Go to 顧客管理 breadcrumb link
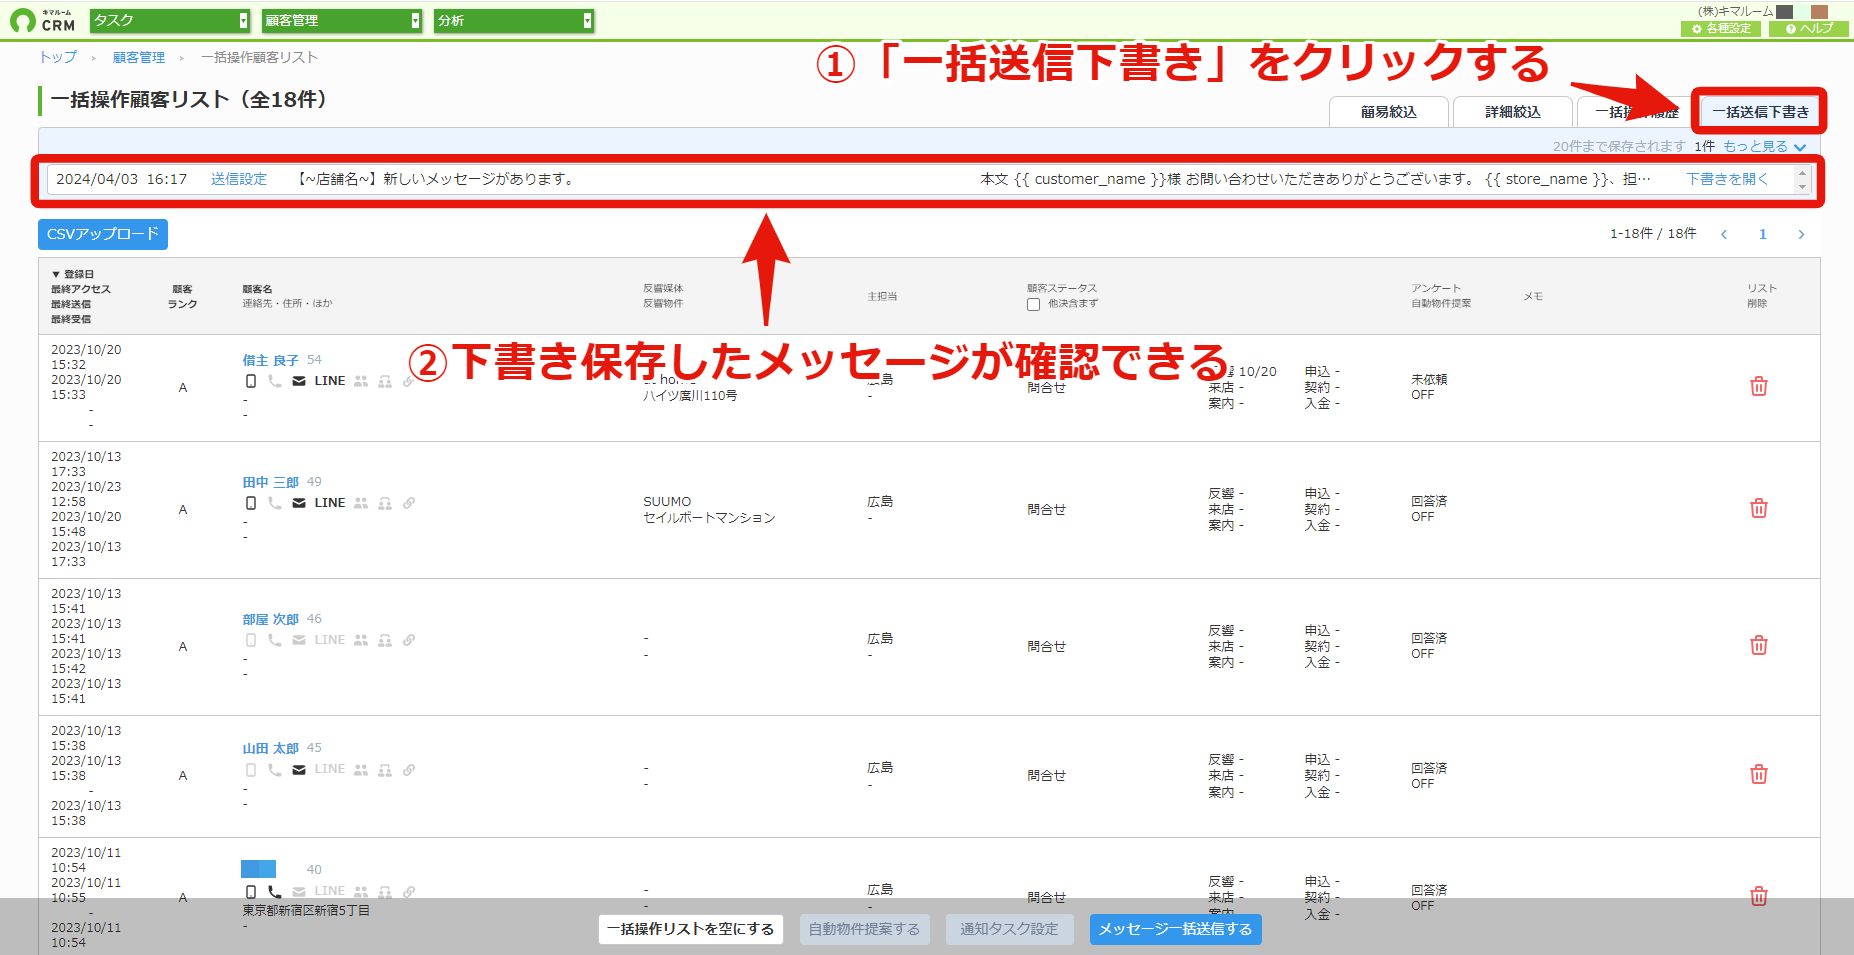Viewport: 1854px width, 955px height. click(139, 57)
